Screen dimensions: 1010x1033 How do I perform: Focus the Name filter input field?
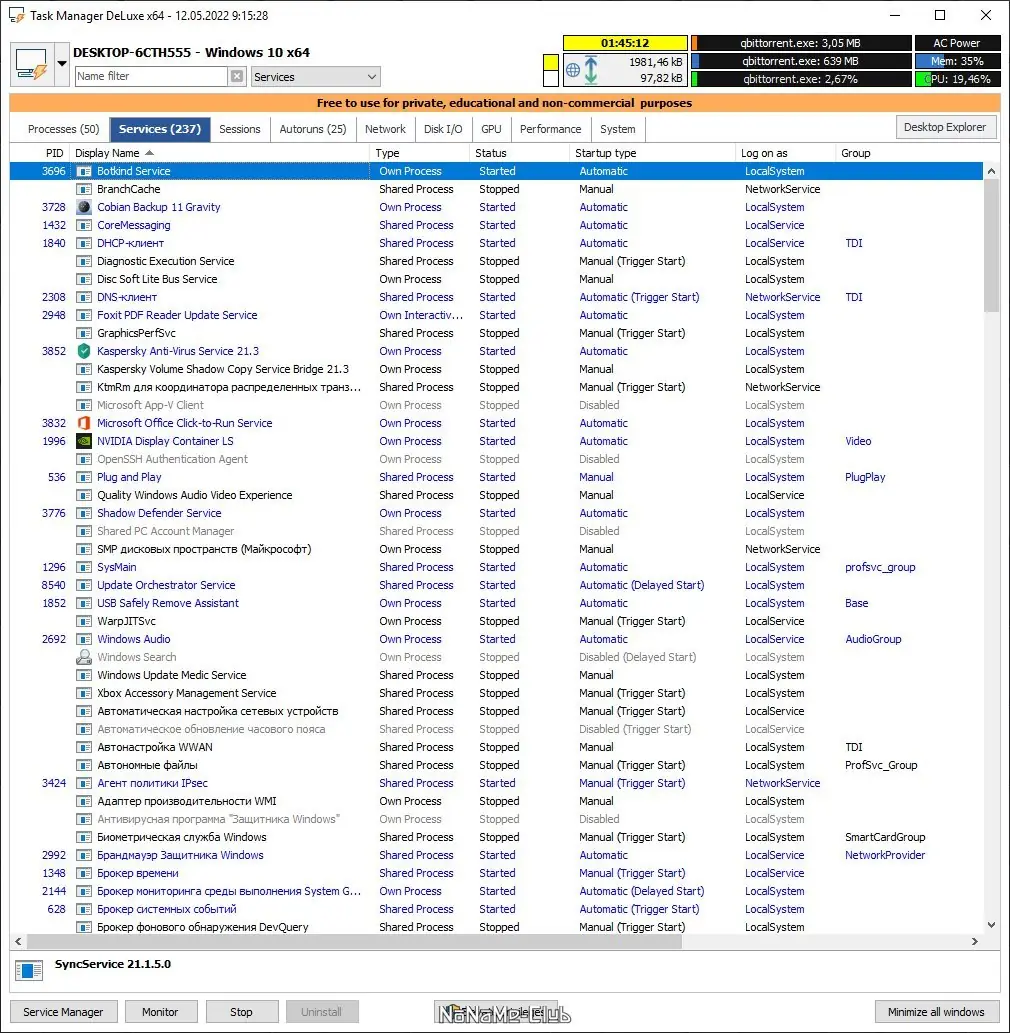pos(151,76)
